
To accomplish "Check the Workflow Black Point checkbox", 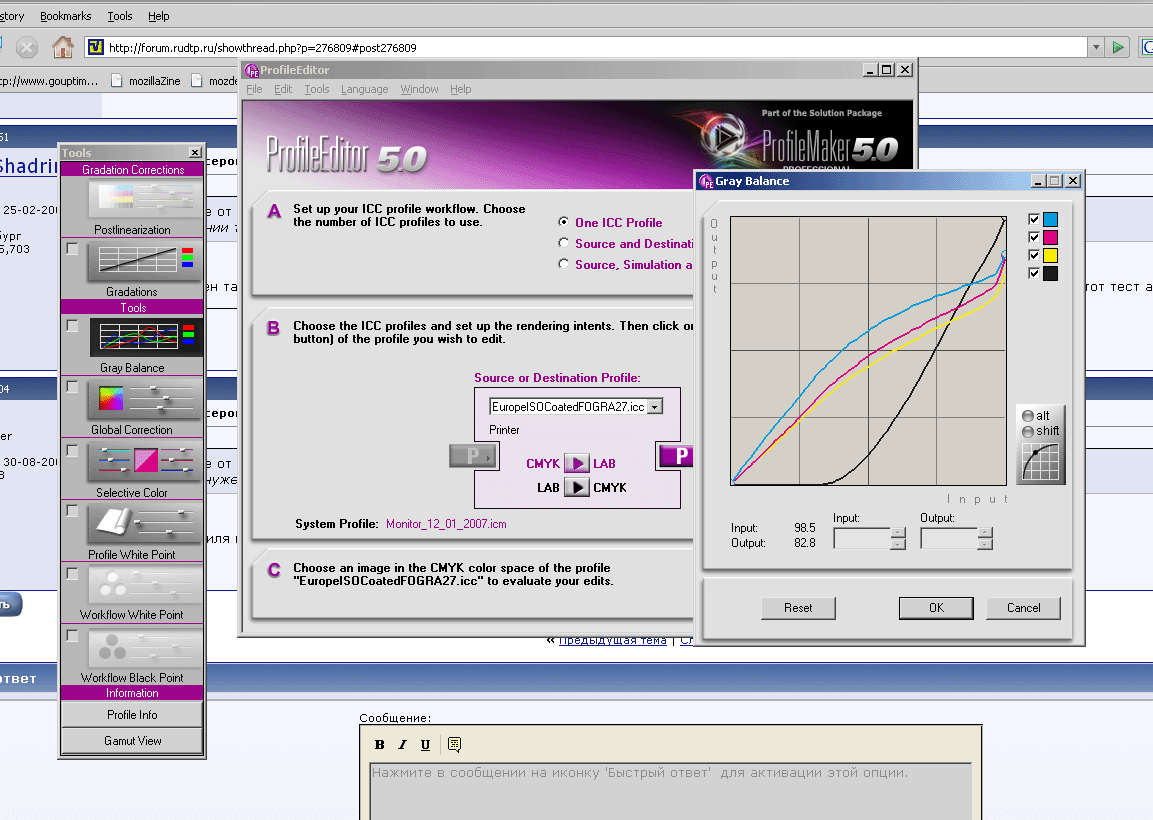I will click(x=72, y=635).
